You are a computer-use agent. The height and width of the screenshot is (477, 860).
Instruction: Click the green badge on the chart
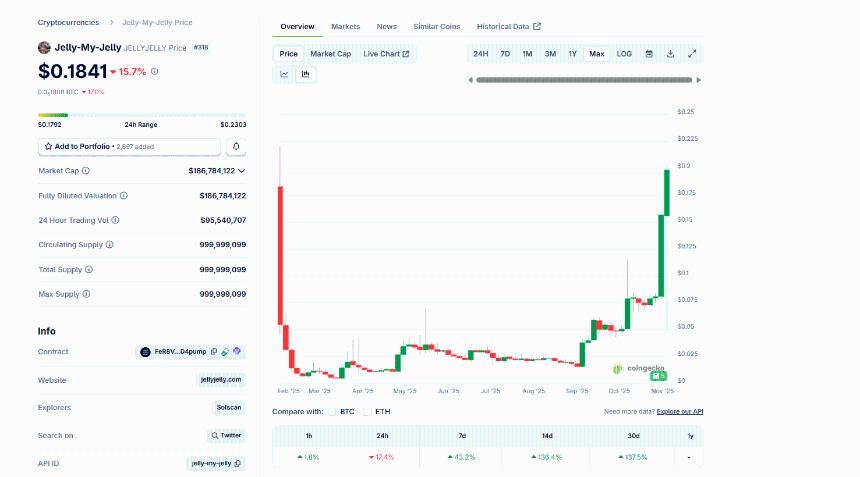[x=658, y=376]
